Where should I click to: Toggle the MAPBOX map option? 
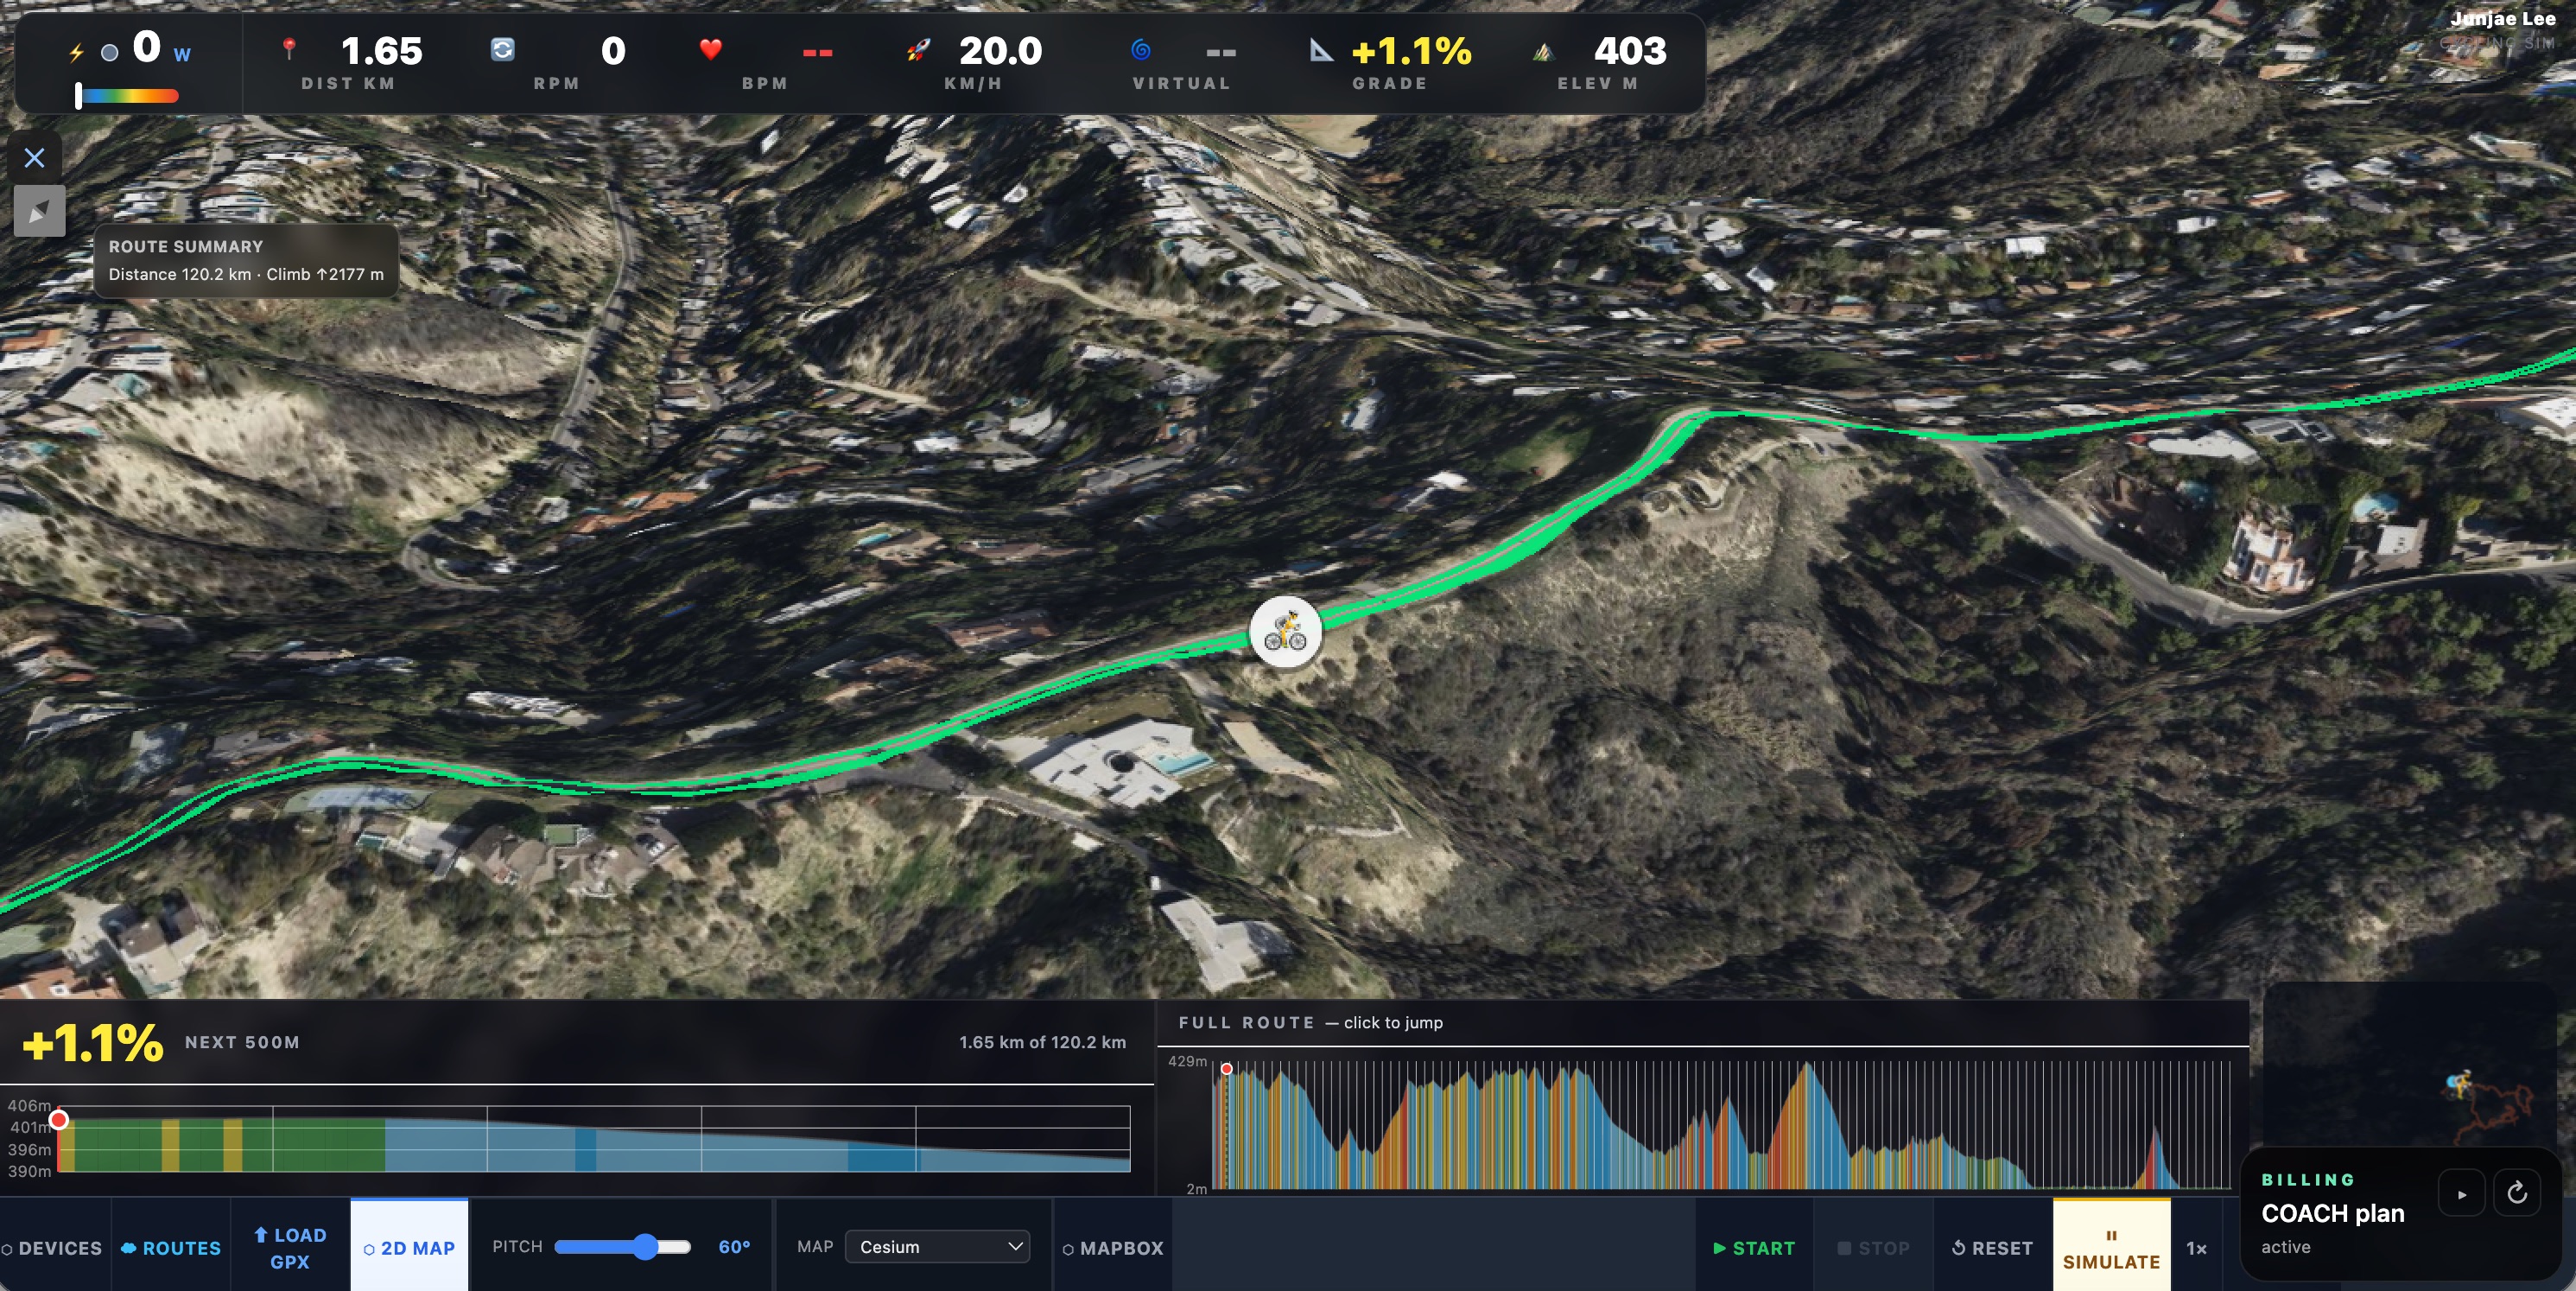click(x=1112, y=1248)
